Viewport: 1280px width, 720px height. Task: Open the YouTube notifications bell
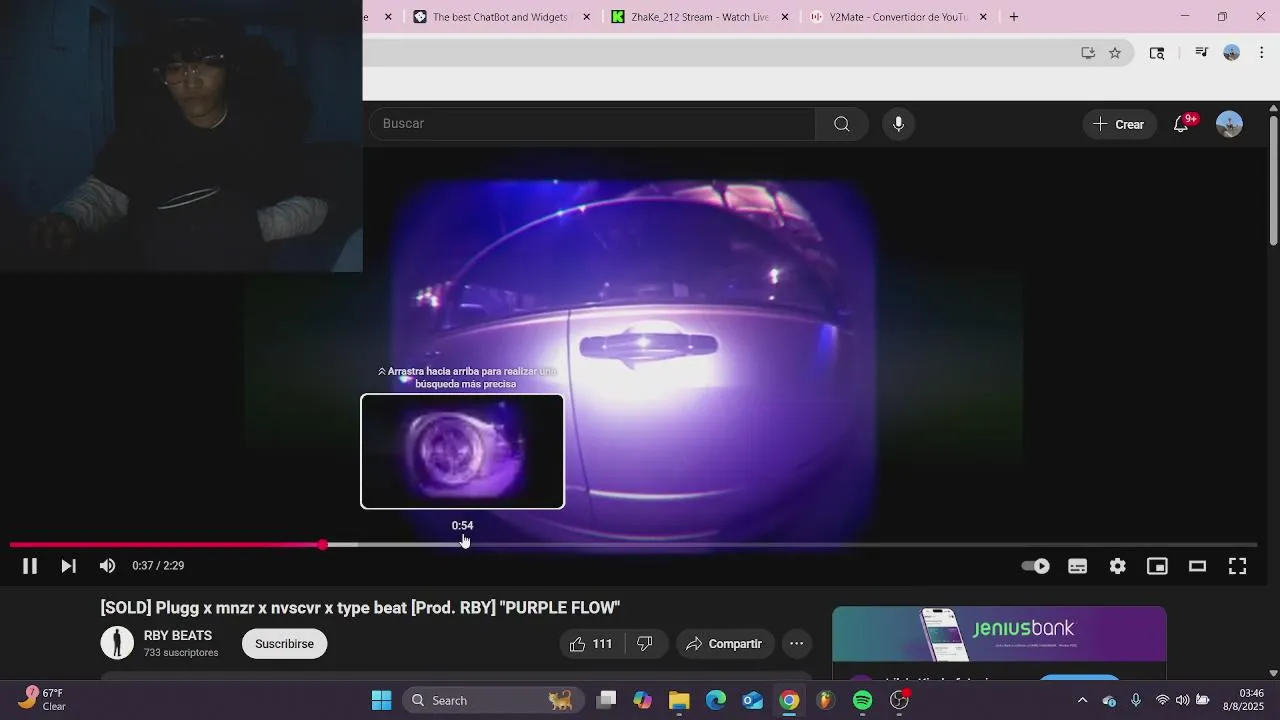1181,124
